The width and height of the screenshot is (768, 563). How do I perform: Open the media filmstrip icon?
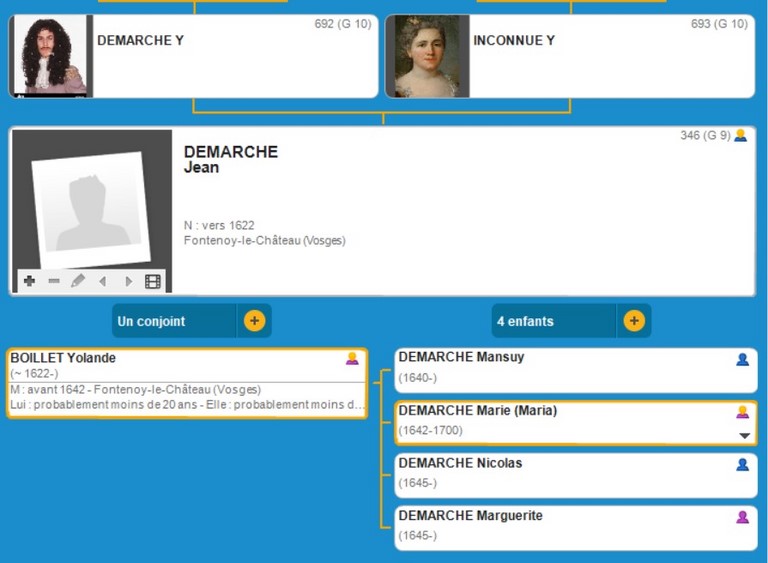(152, 281)
